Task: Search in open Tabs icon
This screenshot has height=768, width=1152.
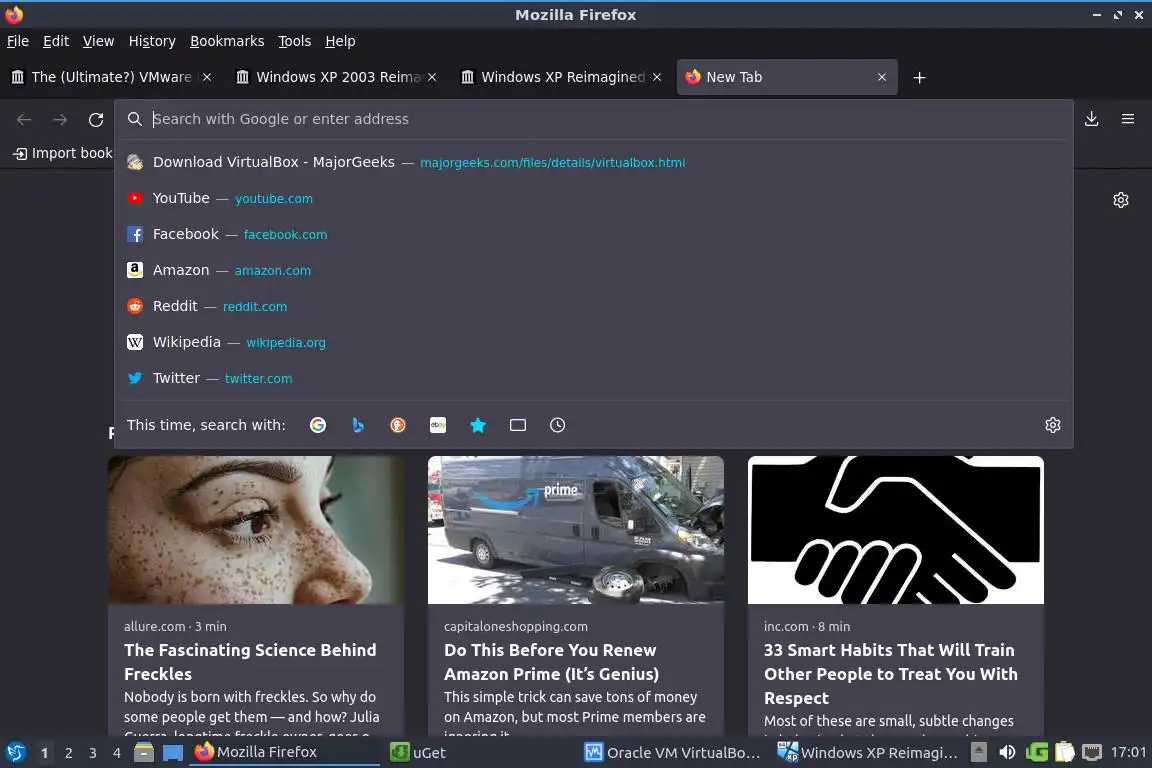Action: [518, 425]
